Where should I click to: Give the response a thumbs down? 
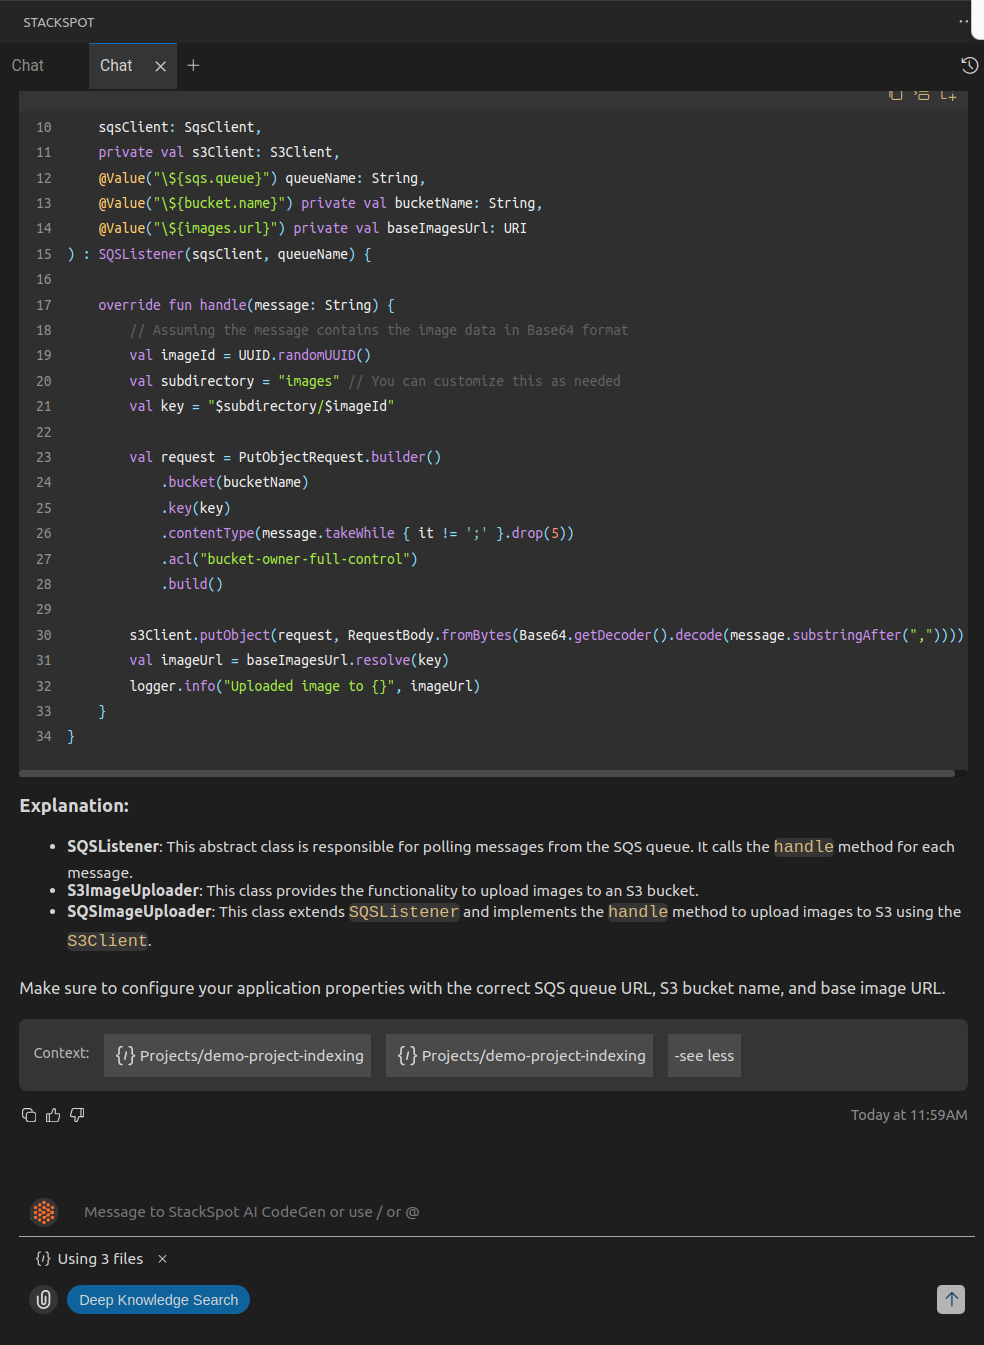pos(77,1115)
